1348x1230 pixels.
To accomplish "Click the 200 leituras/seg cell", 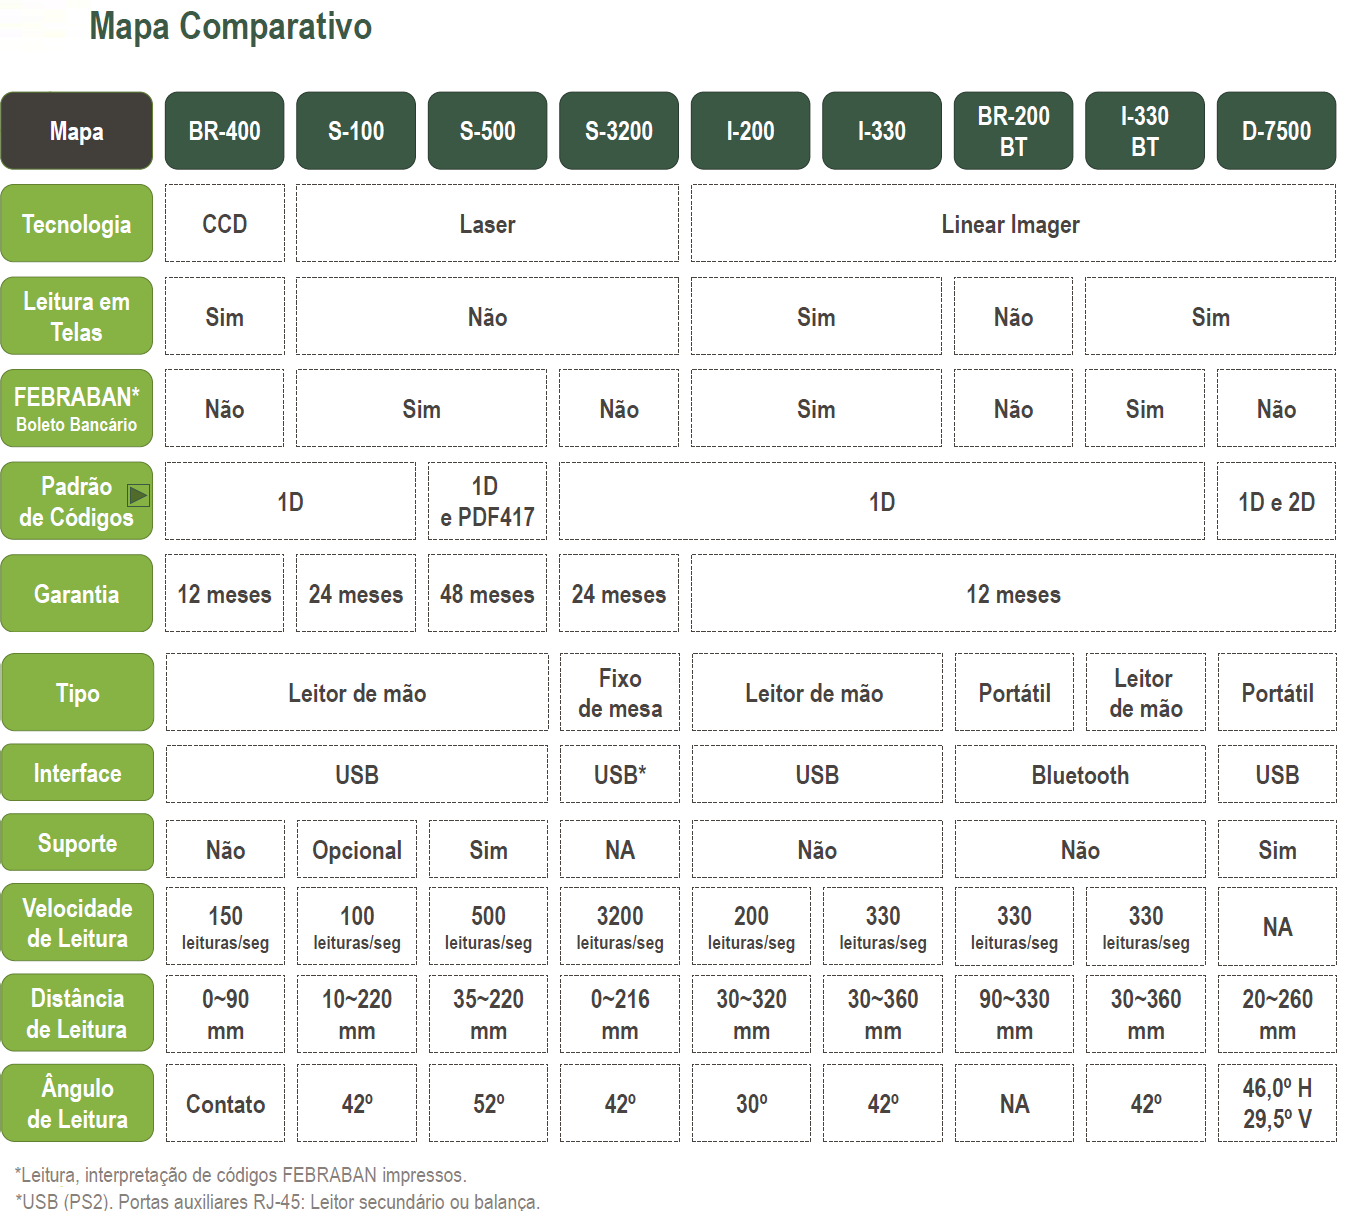I will [x=752, y=926].
